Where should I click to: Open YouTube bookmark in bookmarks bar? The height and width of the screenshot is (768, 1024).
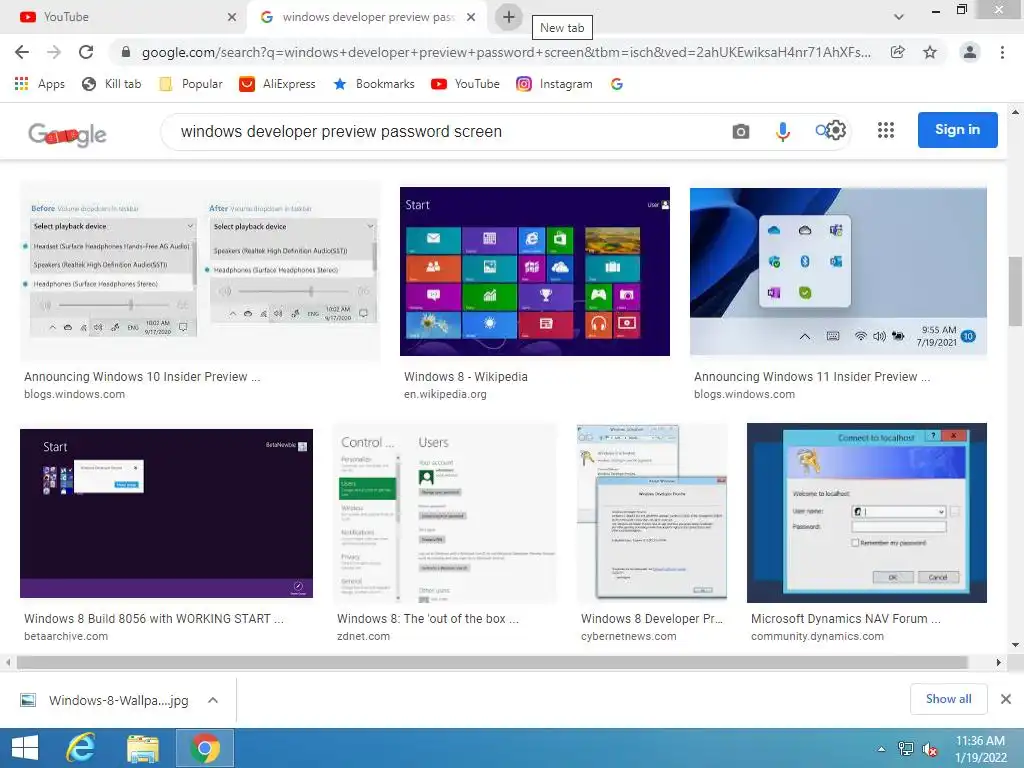point(465,84)
